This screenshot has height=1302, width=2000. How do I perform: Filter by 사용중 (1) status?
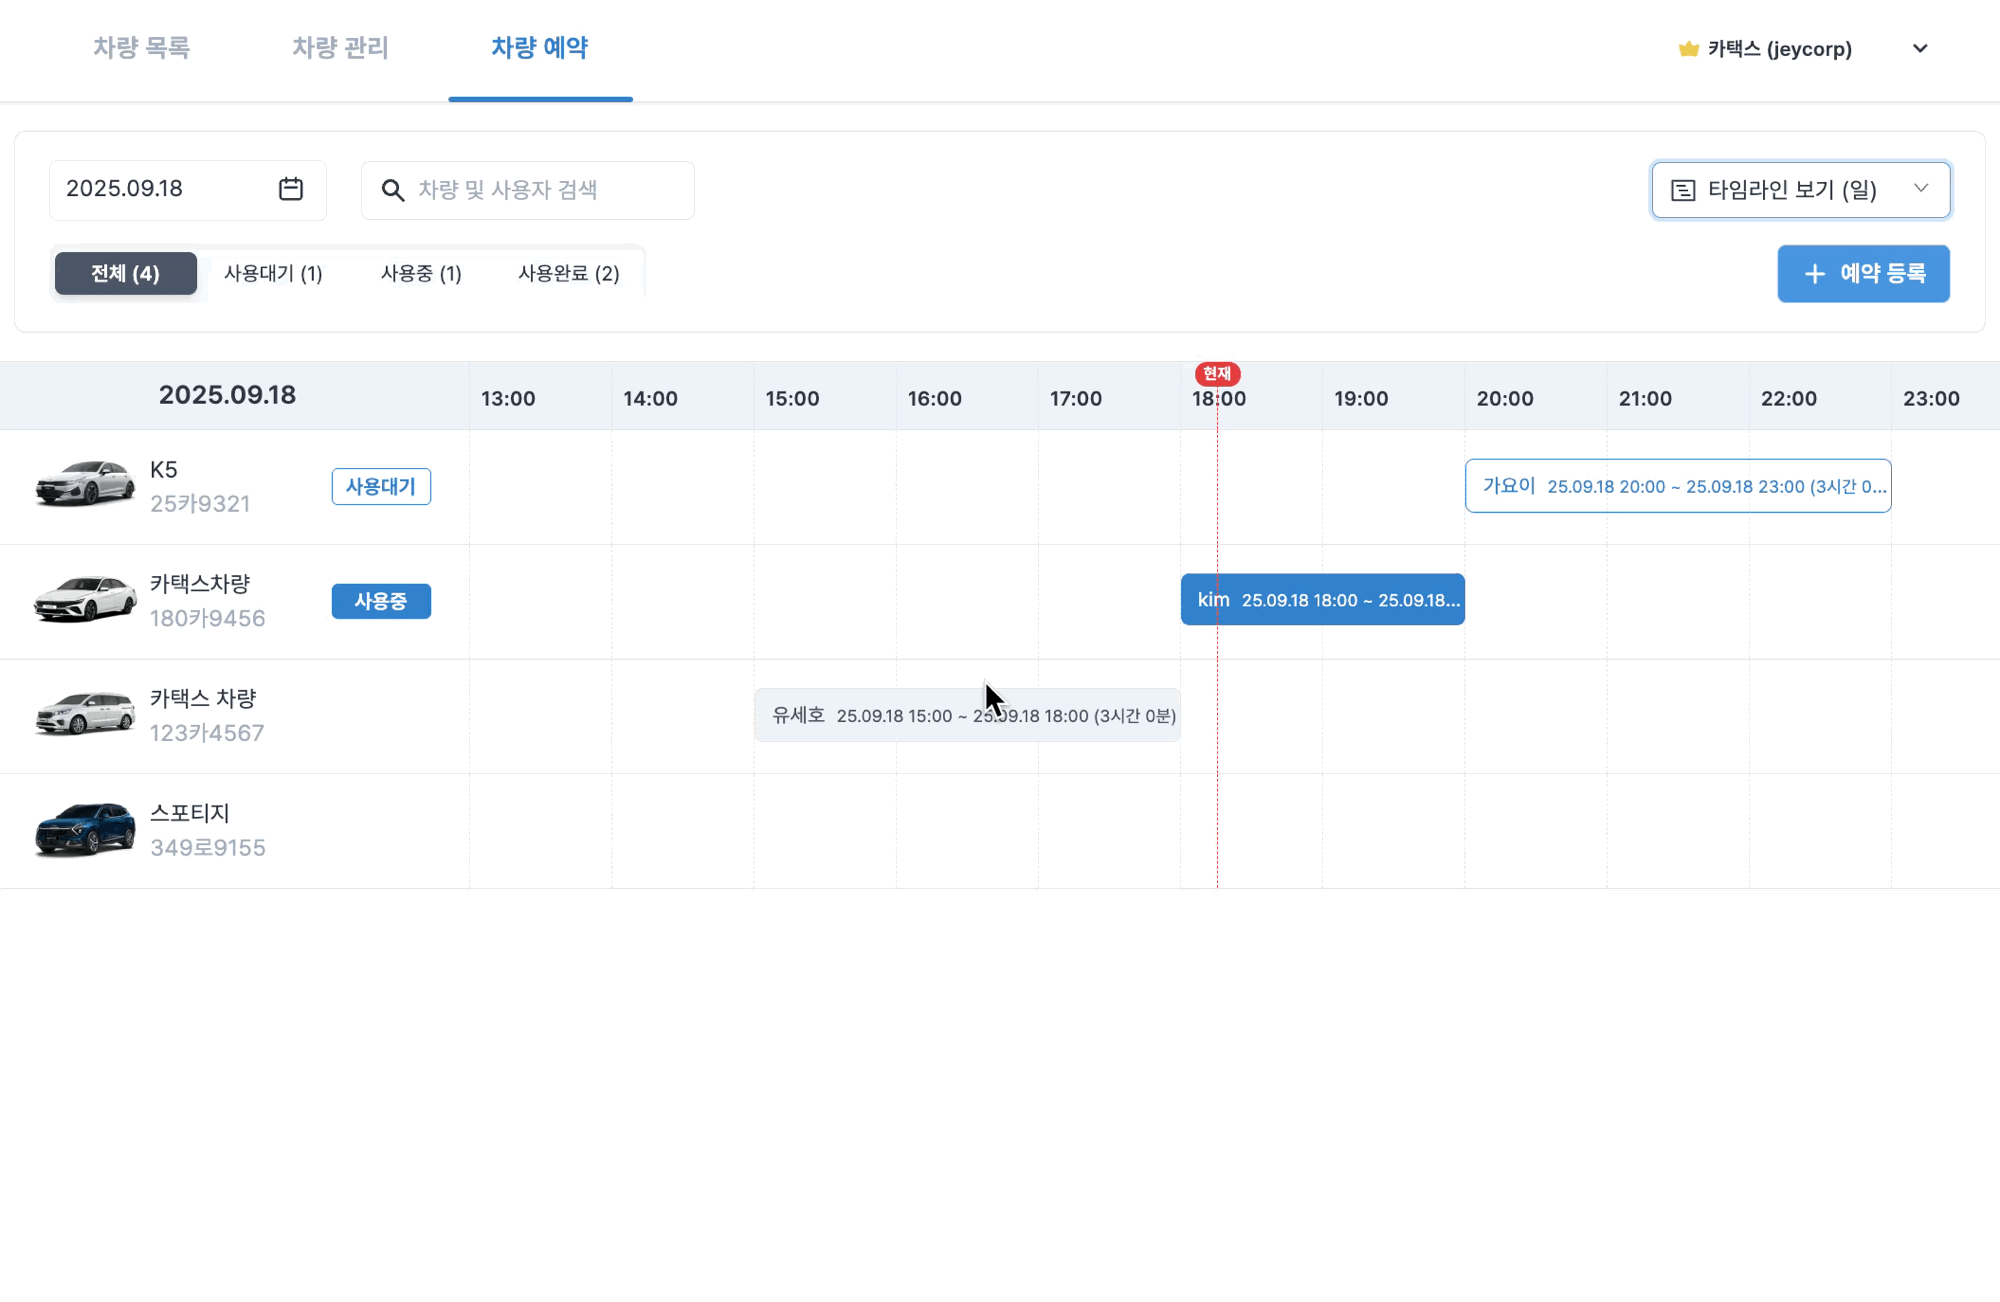[x=421, y=274]
